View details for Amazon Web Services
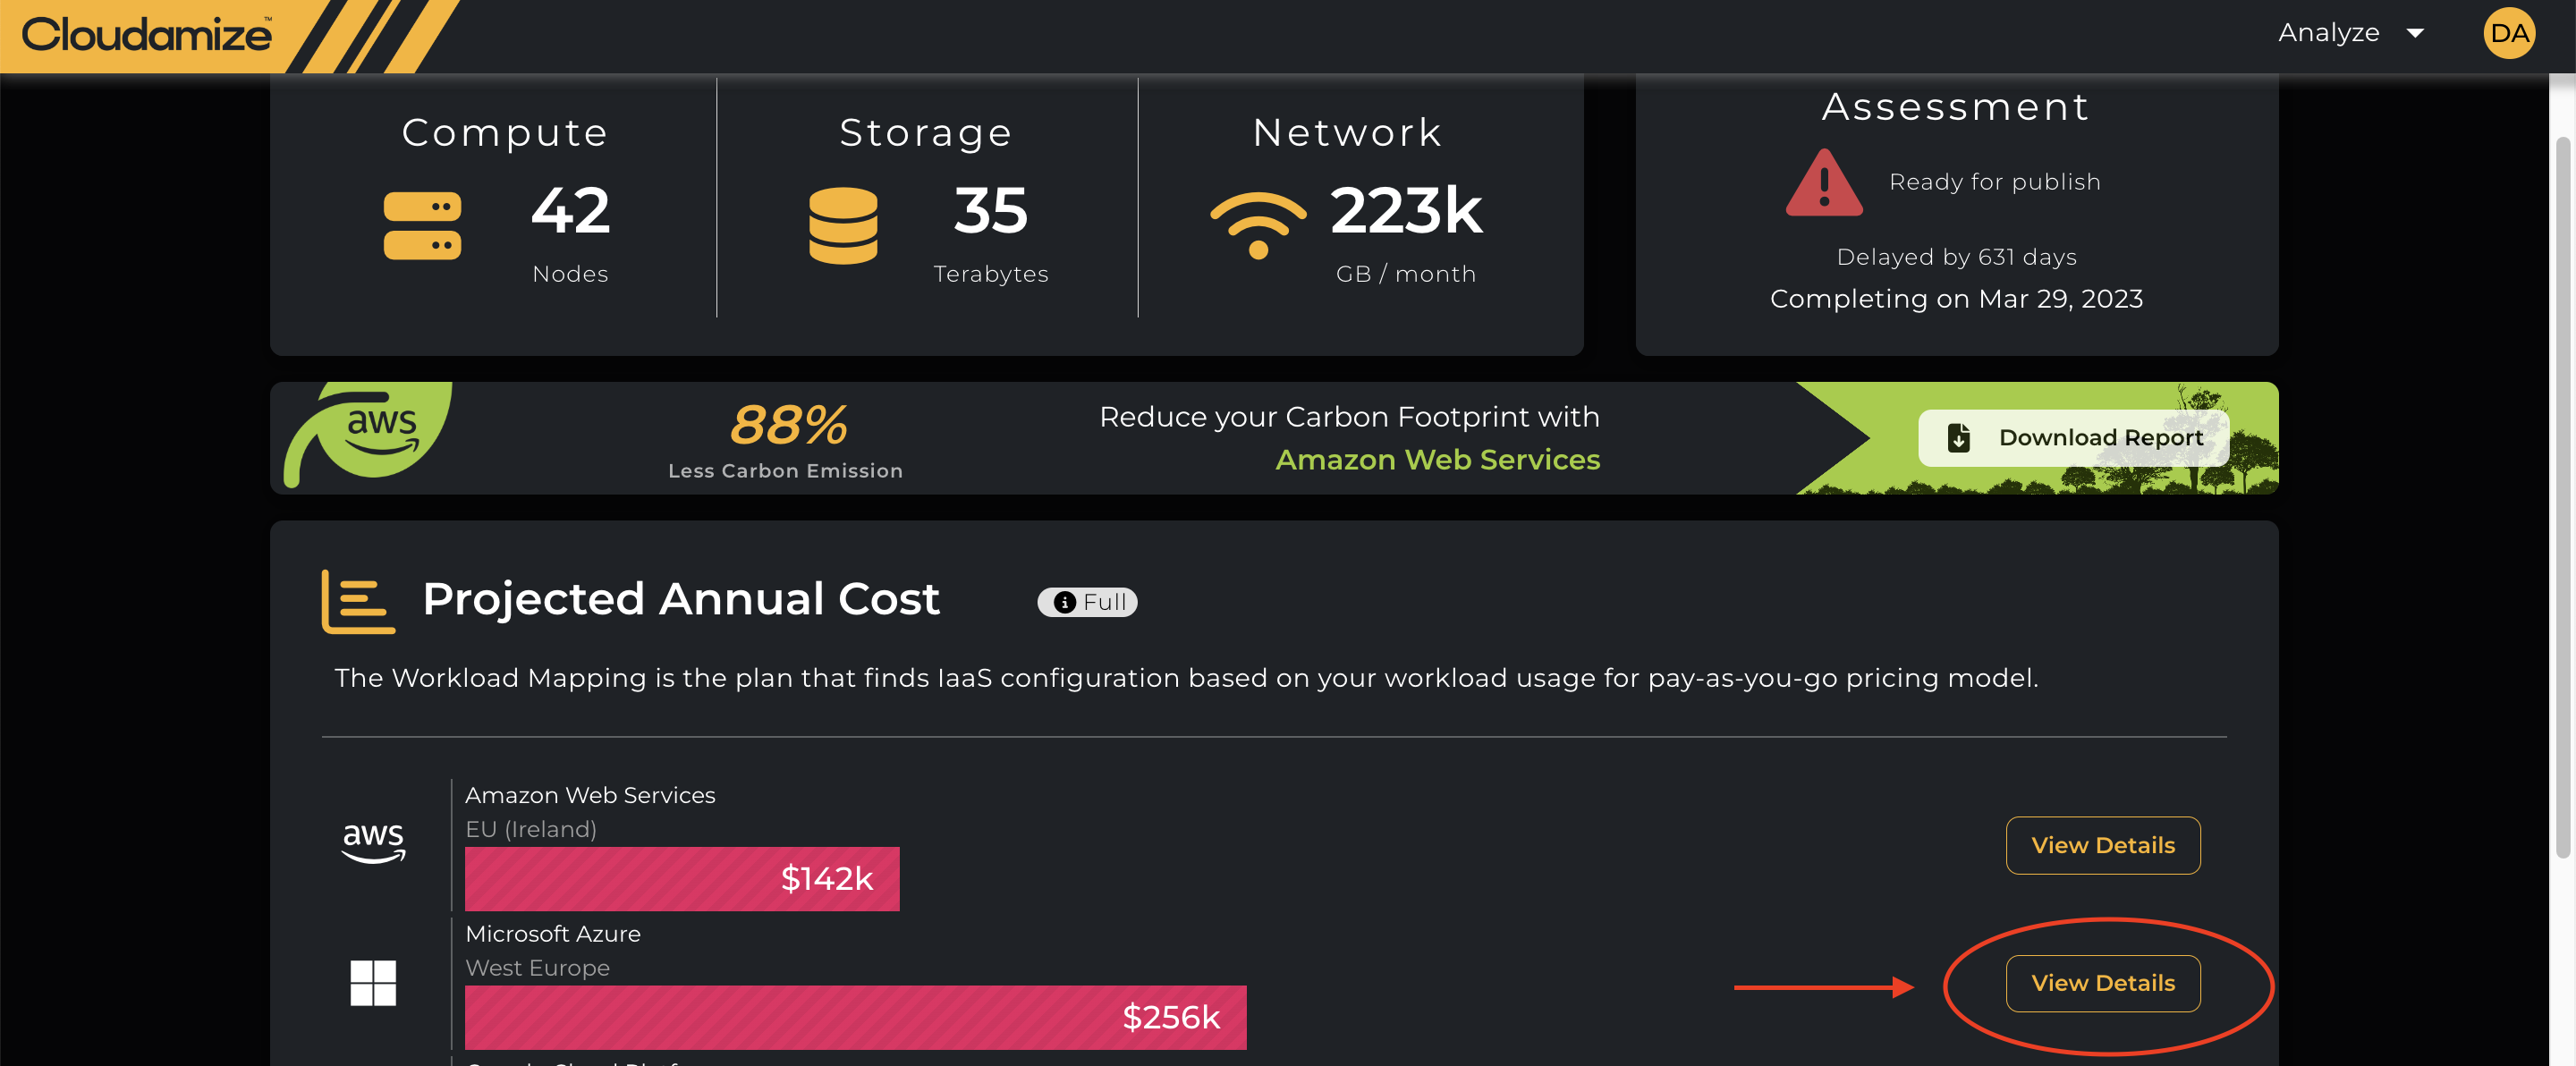Screen dimensions: 2576x1066 tap(2102, 845)
